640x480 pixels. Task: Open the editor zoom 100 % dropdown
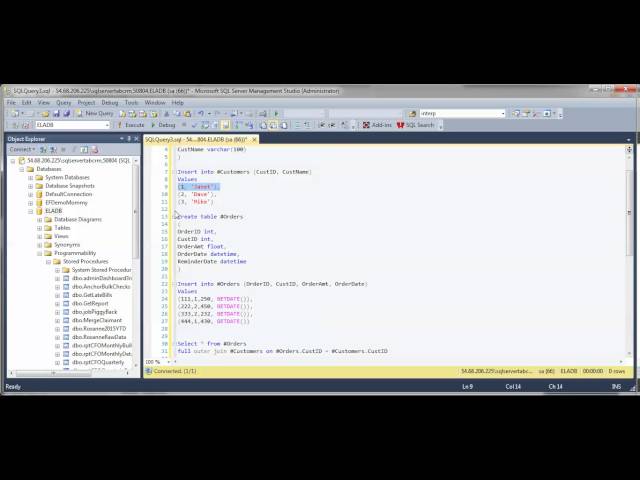(x=168, y=362)
